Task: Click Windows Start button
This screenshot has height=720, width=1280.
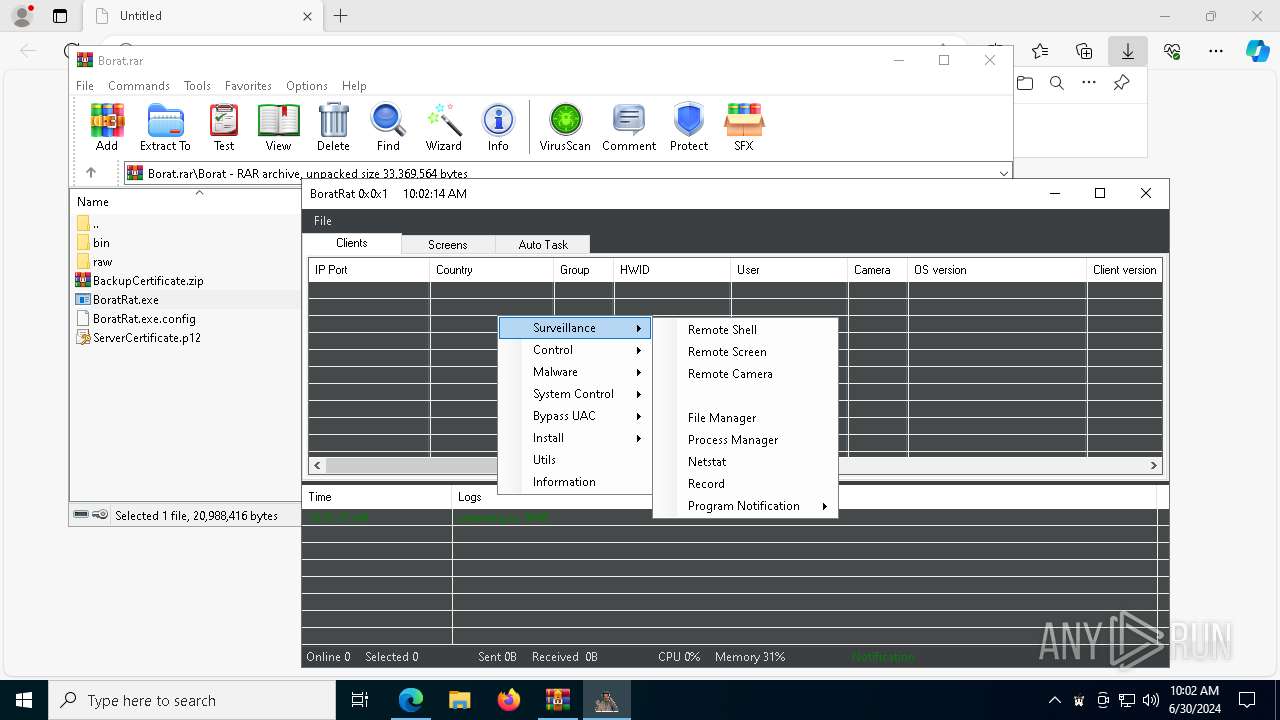Action: tap(24, 700)
